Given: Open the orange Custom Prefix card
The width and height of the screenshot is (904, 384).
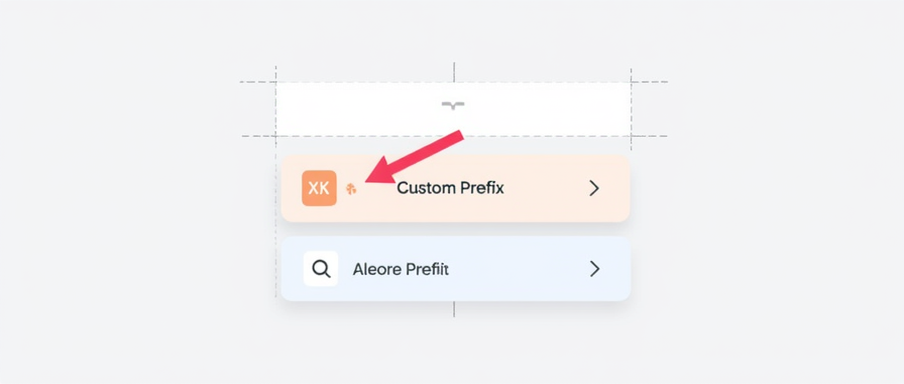Looking at the screenshot, I should tap(455, 188).
